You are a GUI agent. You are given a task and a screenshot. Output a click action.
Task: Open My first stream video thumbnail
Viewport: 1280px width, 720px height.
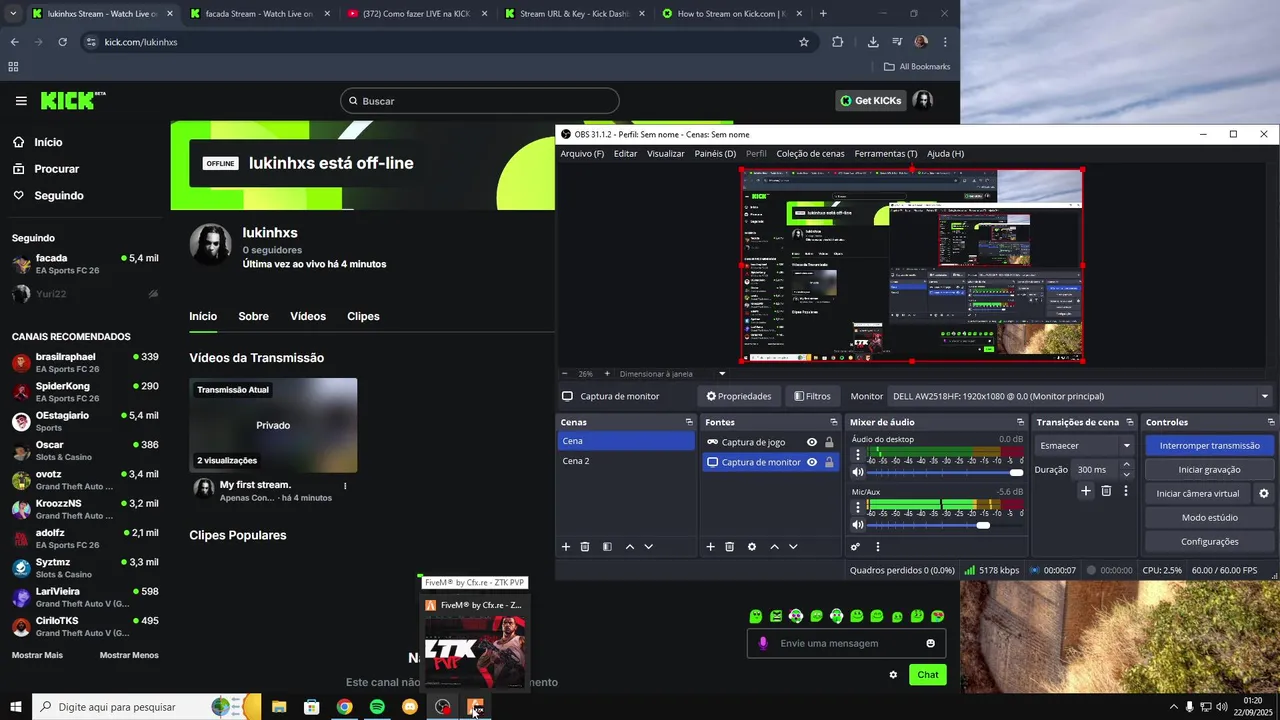point(273,425)
